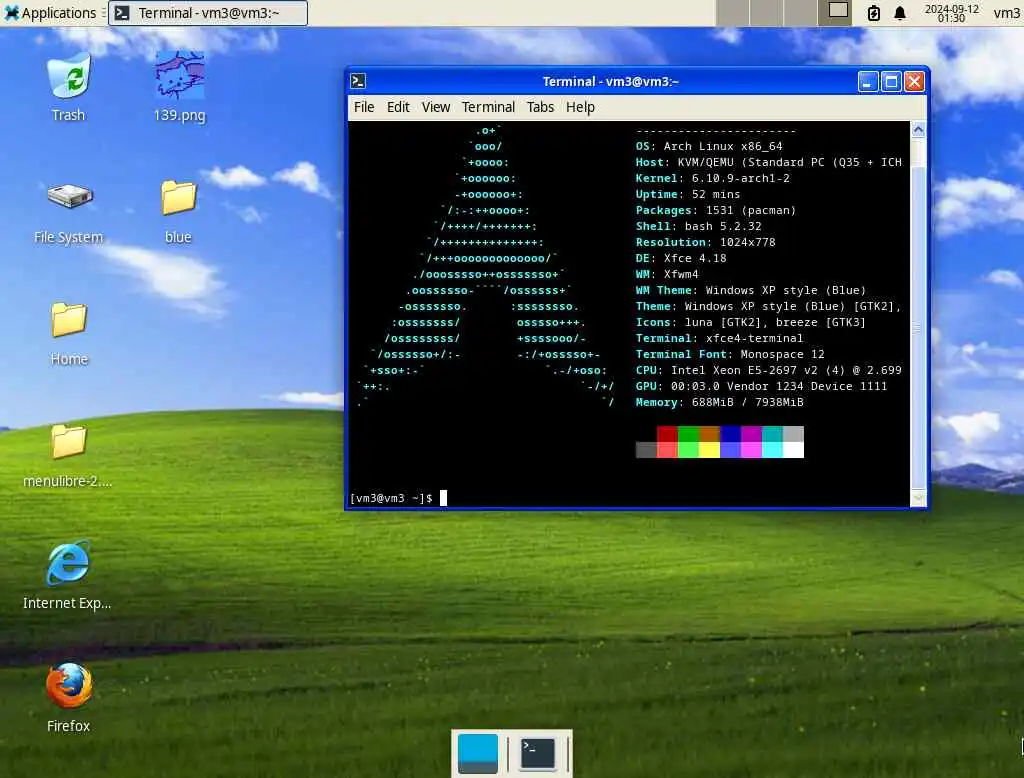
Task: Click the power manager battery tray icon
Action: 874,12
